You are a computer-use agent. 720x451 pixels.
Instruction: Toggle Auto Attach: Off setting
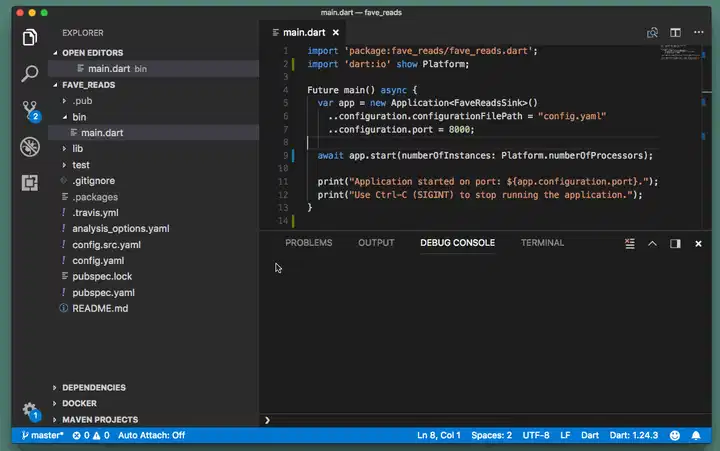click(x=151, y=435)
